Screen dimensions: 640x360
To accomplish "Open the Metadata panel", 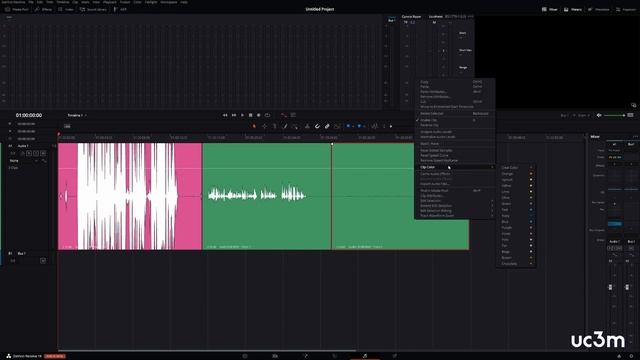I will (x=599, y=9).
